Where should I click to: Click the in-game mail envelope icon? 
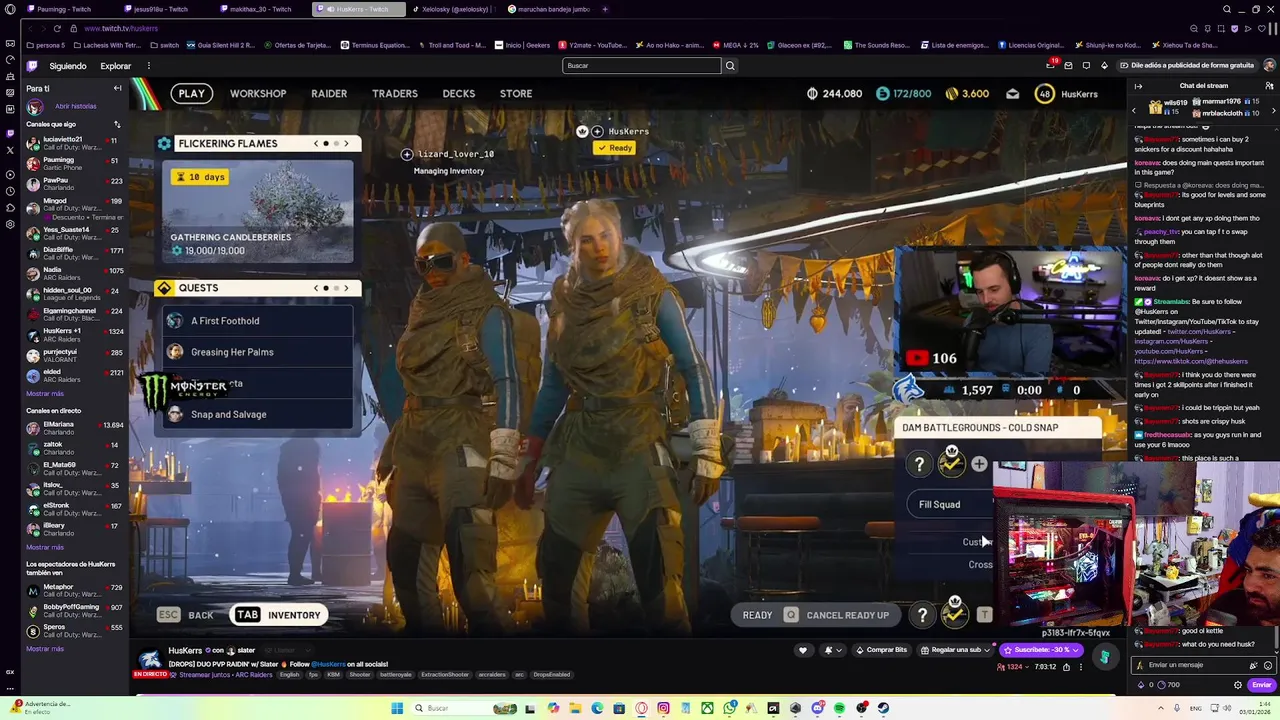[1012, 94]
